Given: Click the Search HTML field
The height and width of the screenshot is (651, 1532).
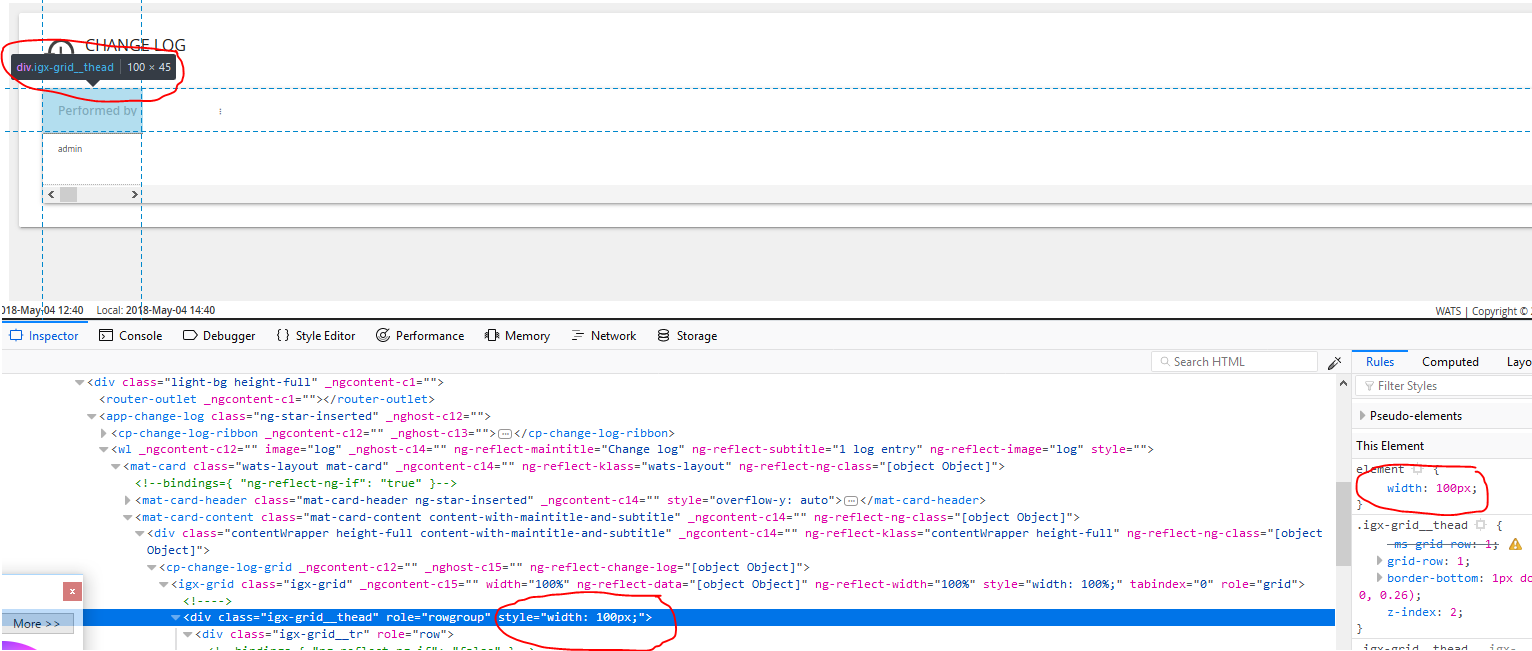Looking at the screenshot, I should 1235,362.
